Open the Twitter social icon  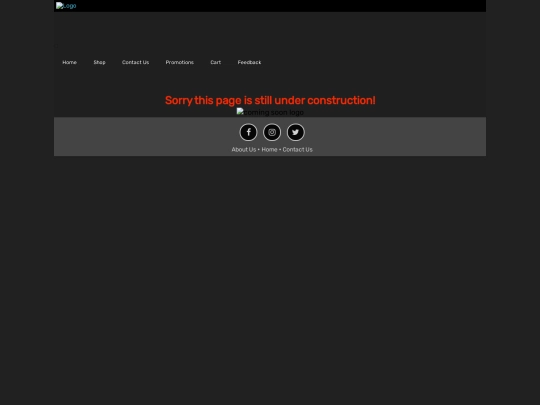coord(295,132)
